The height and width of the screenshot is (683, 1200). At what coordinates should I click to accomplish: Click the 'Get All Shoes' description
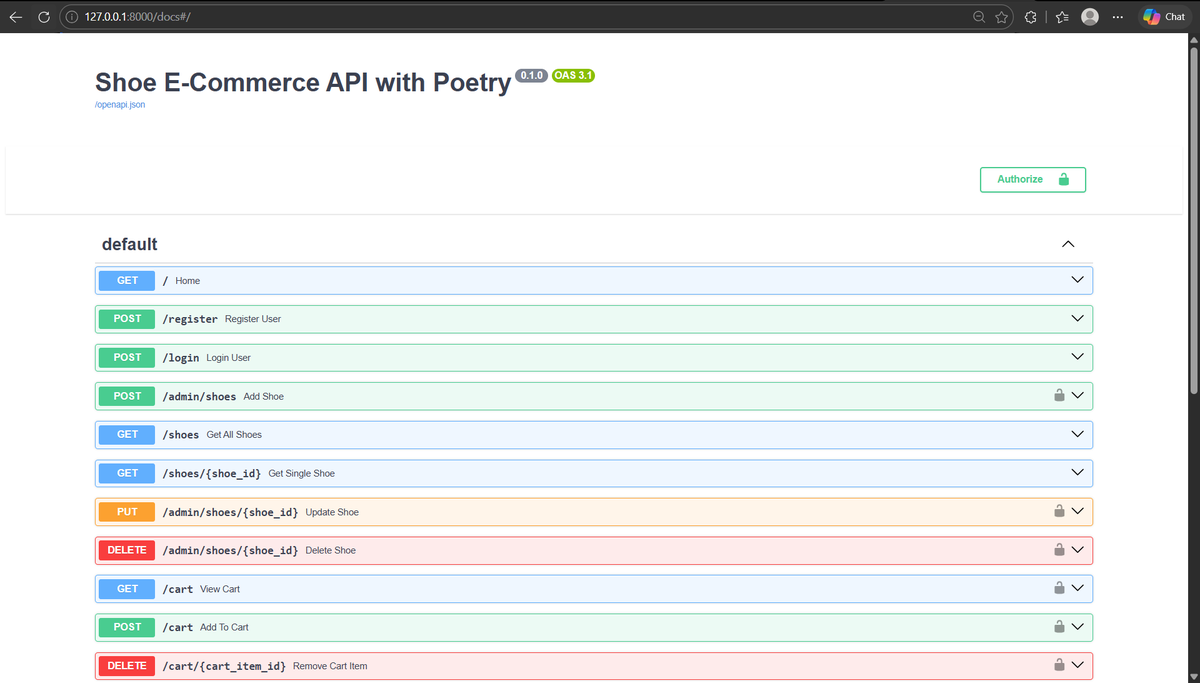click(234, 434)
